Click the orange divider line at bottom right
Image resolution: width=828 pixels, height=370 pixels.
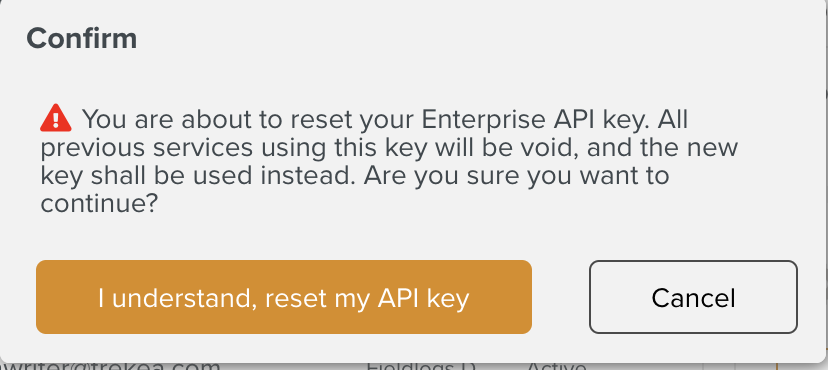(x=777, y=366)
